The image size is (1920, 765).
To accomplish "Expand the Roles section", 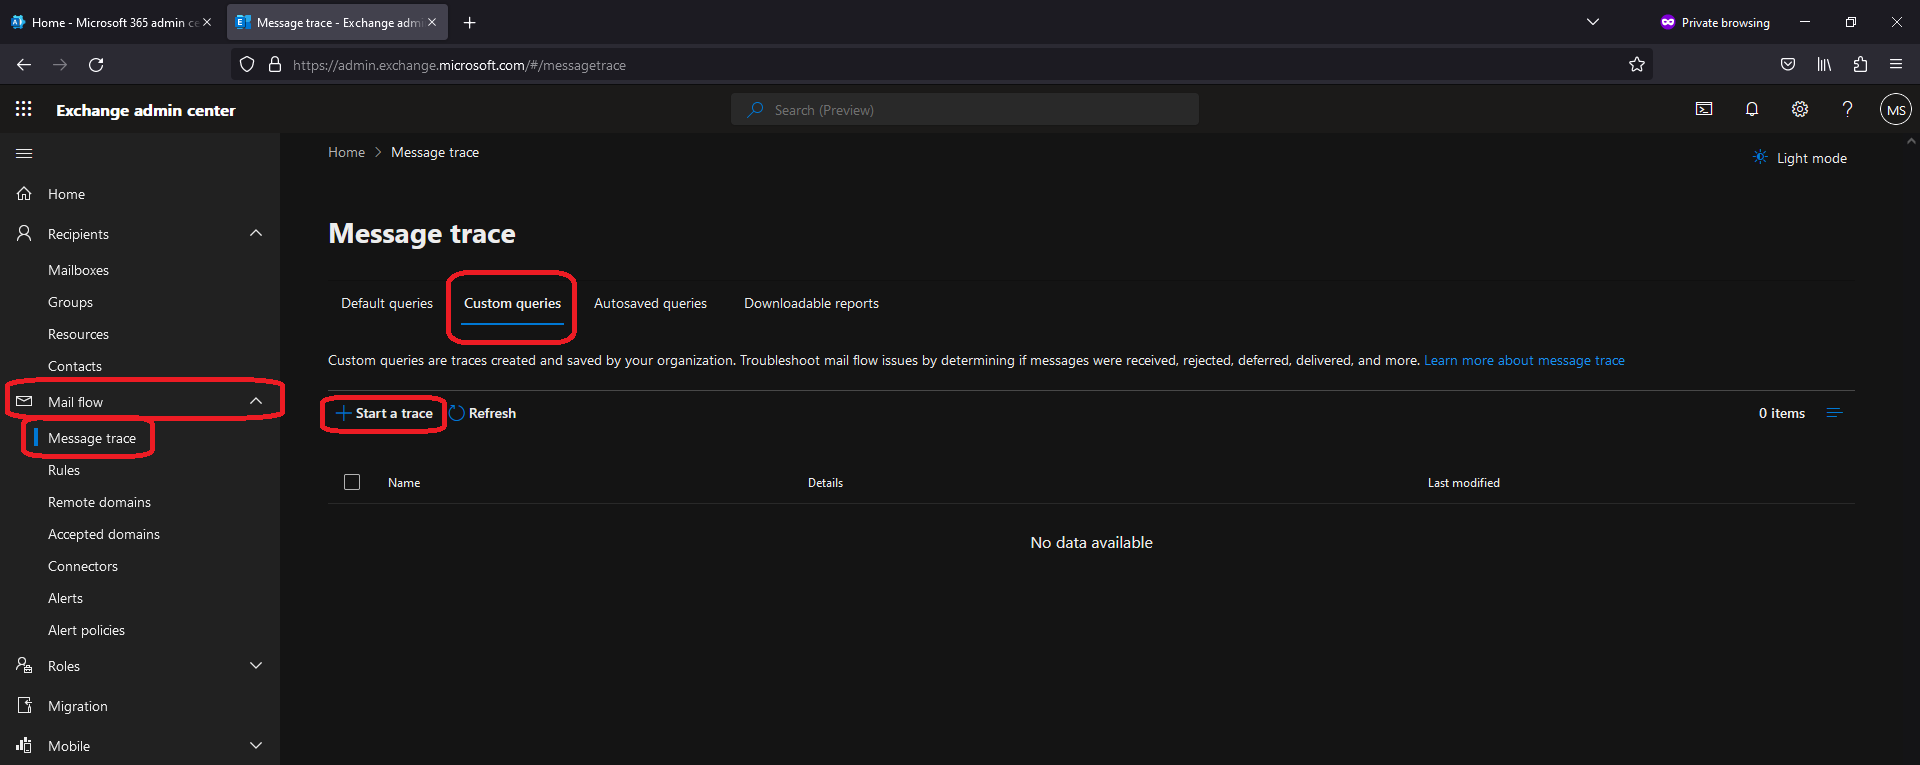I will coord(256,665).
